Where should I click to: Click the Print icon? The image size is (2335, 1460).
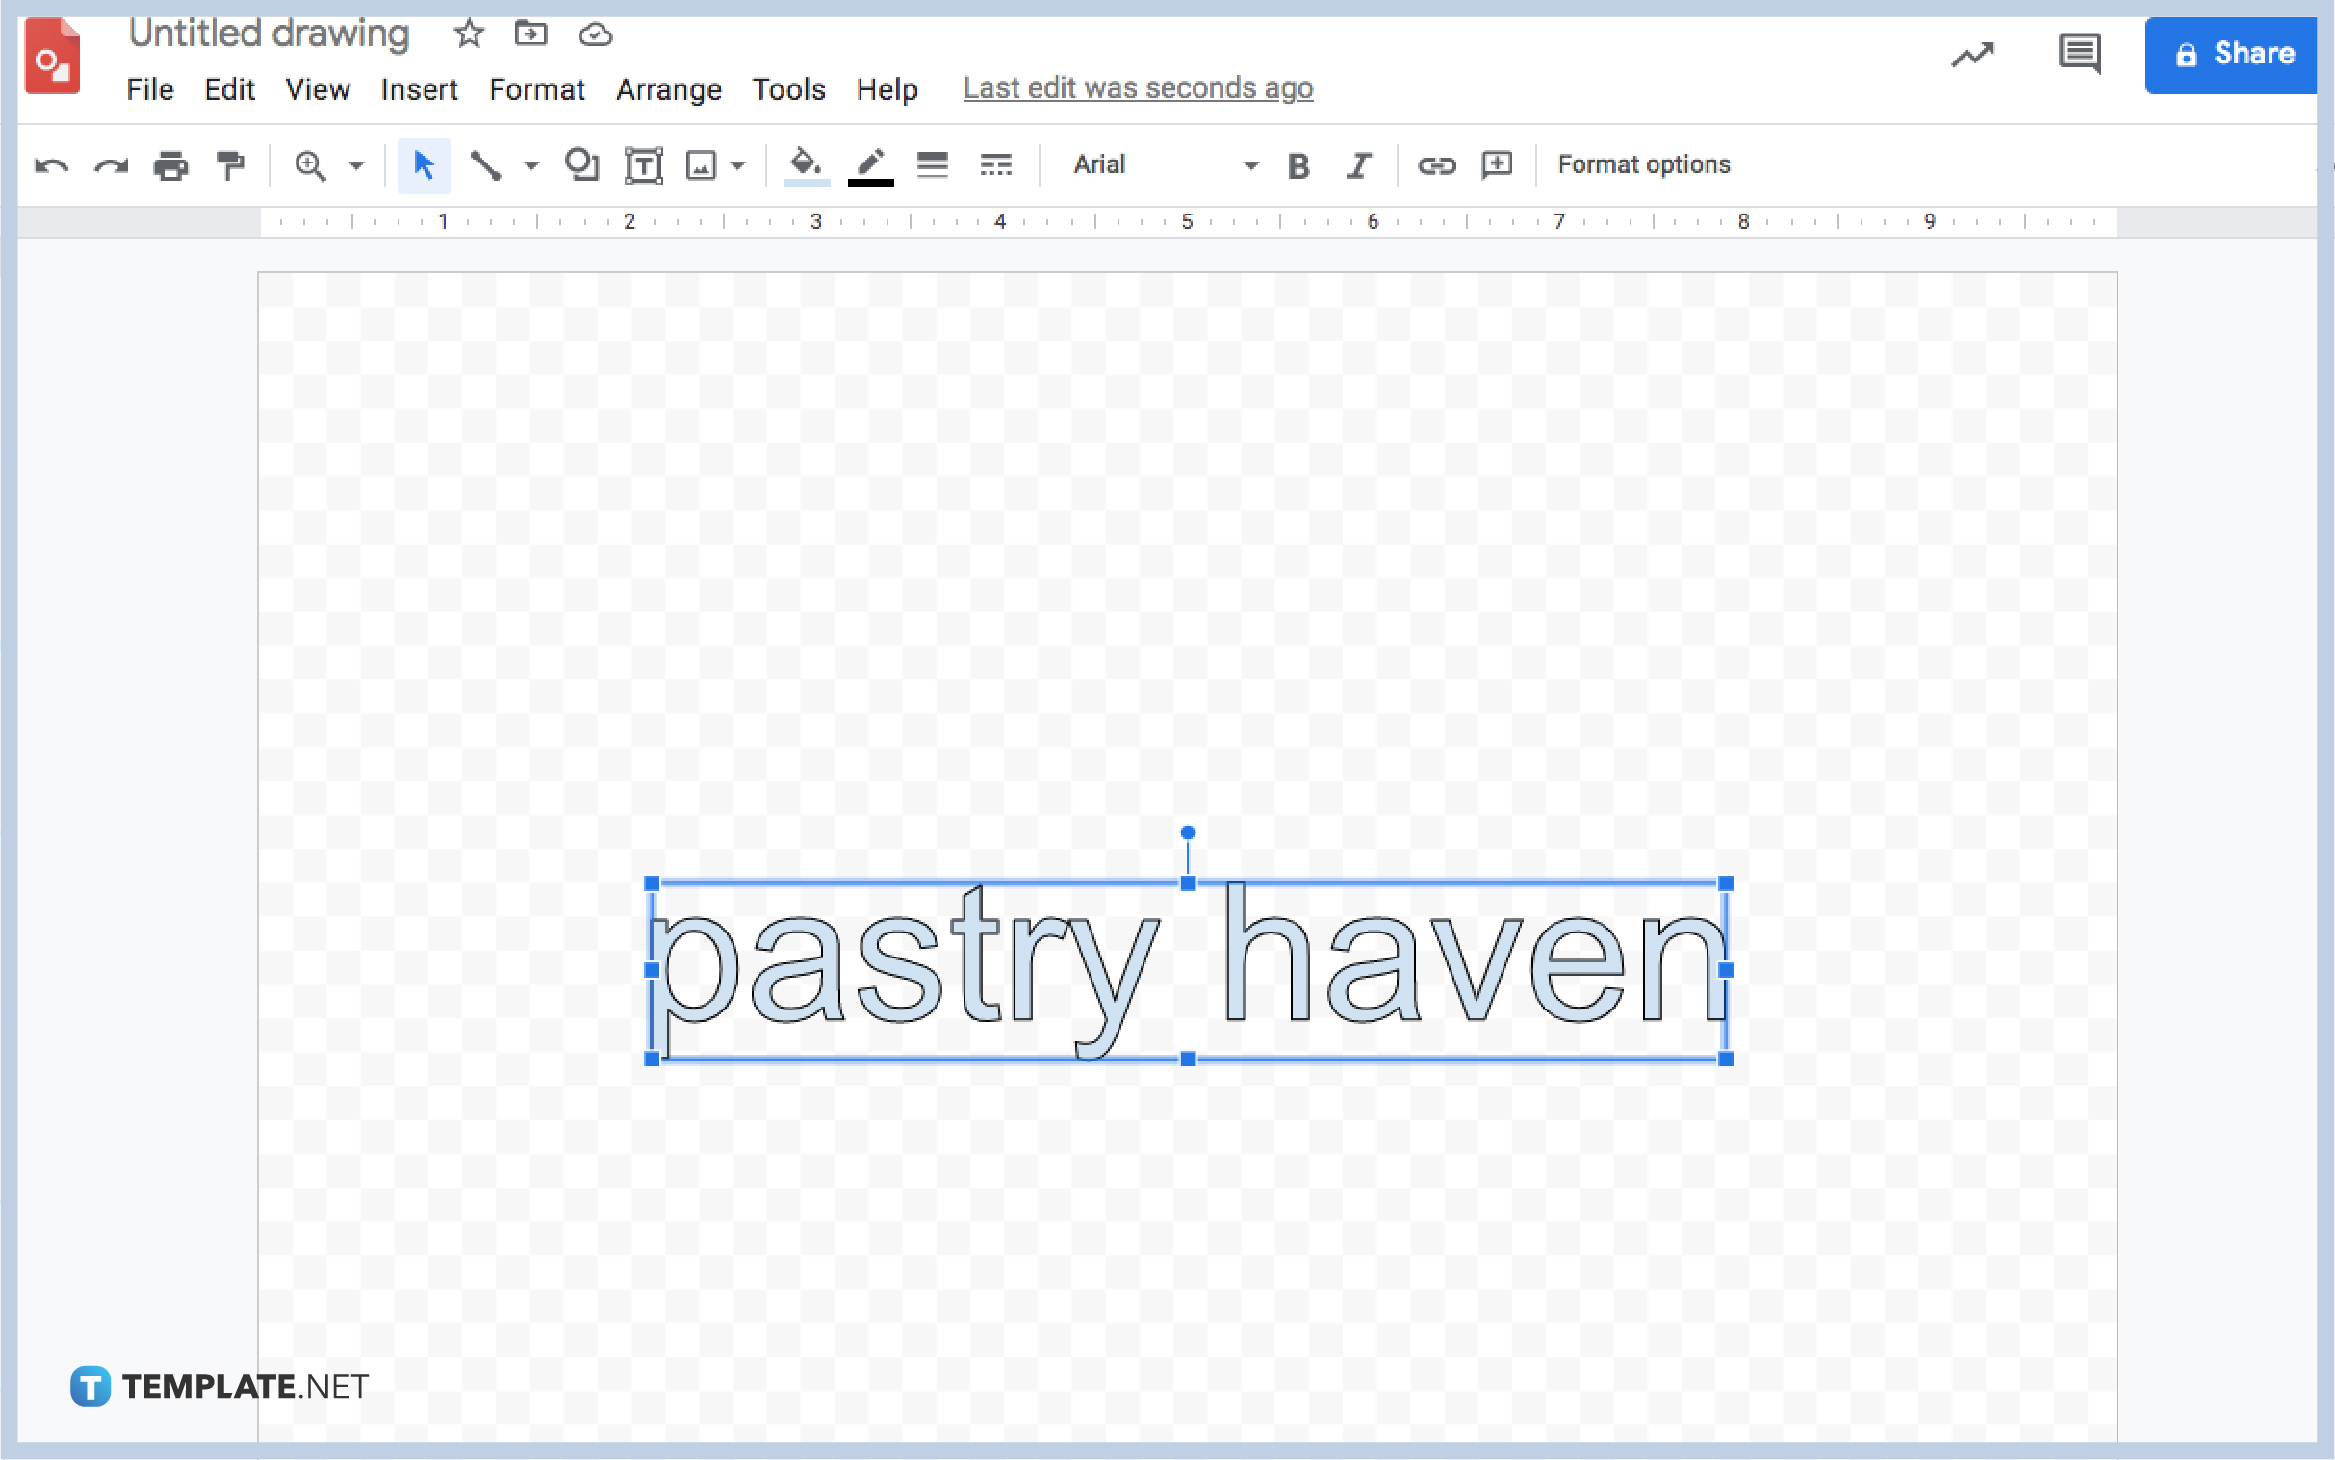coord(171,165)
